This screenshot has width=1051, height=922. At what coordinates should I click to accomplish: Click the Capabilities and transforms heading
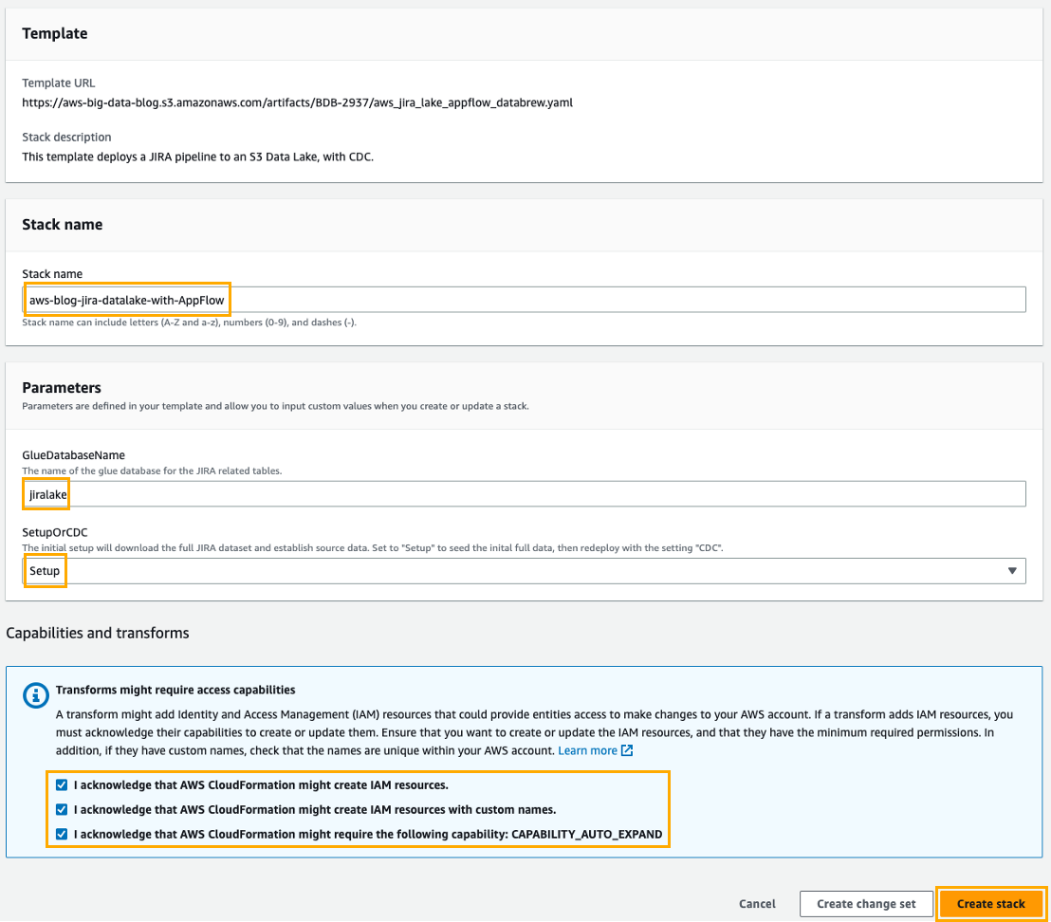point(97,633)
